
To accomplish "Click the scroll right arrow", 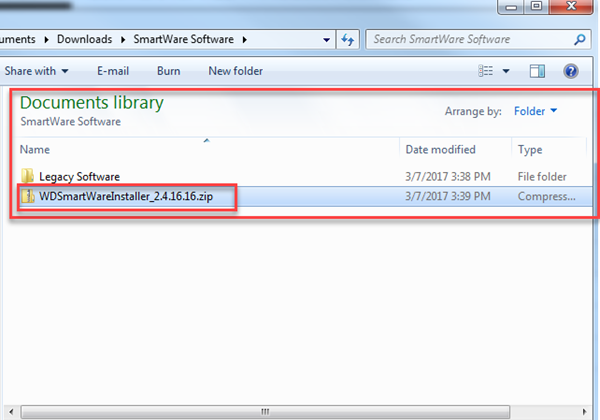I will click(584, 412).
